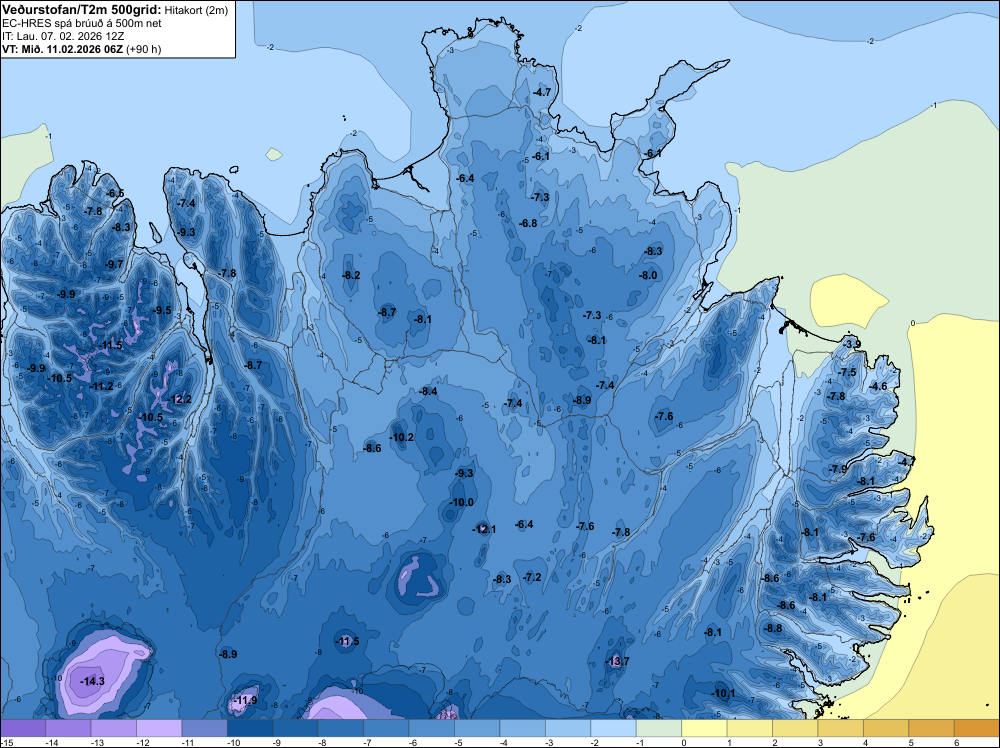Pick legend swatch between -10 and -9
This screenshot has height=748, width=1000.
250,728
